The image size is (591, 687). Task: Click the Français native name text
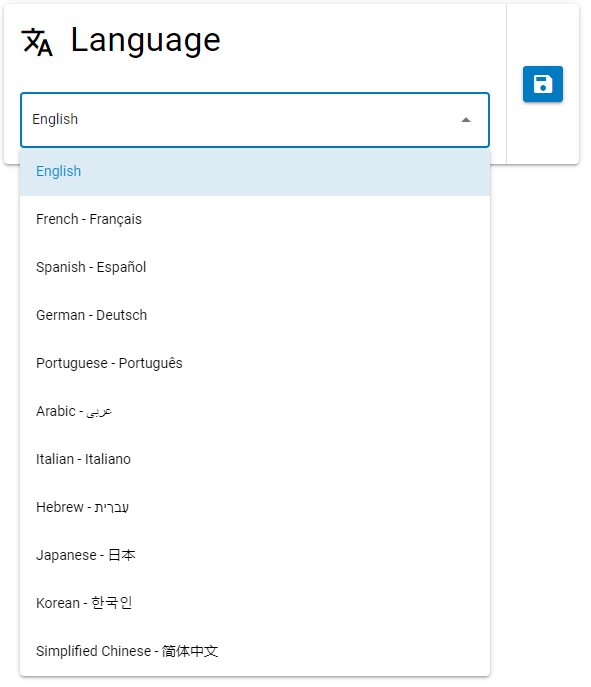[116, 220]
